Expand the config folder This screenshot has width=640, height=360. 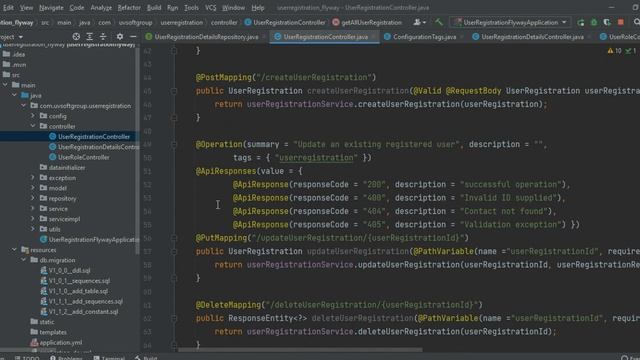(x=33, y=116)
